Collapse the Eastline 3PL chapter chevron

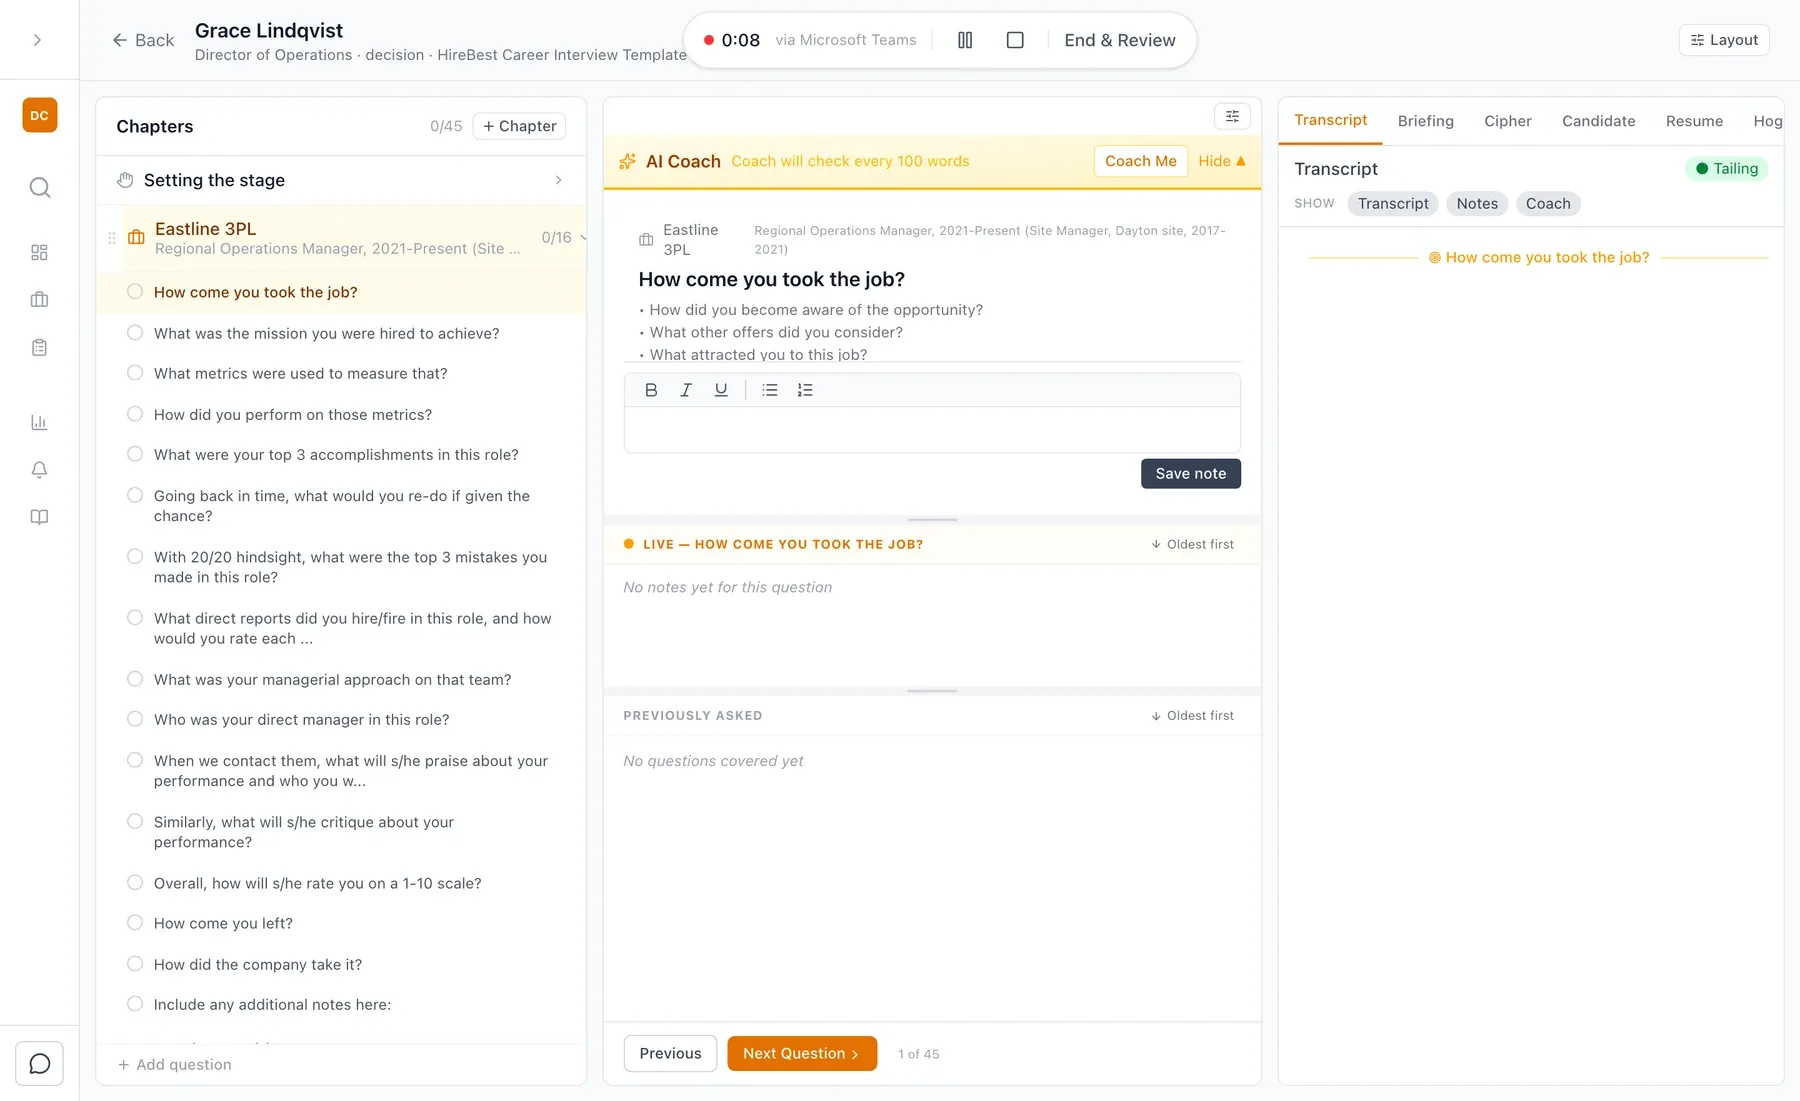tap(583, 238)
